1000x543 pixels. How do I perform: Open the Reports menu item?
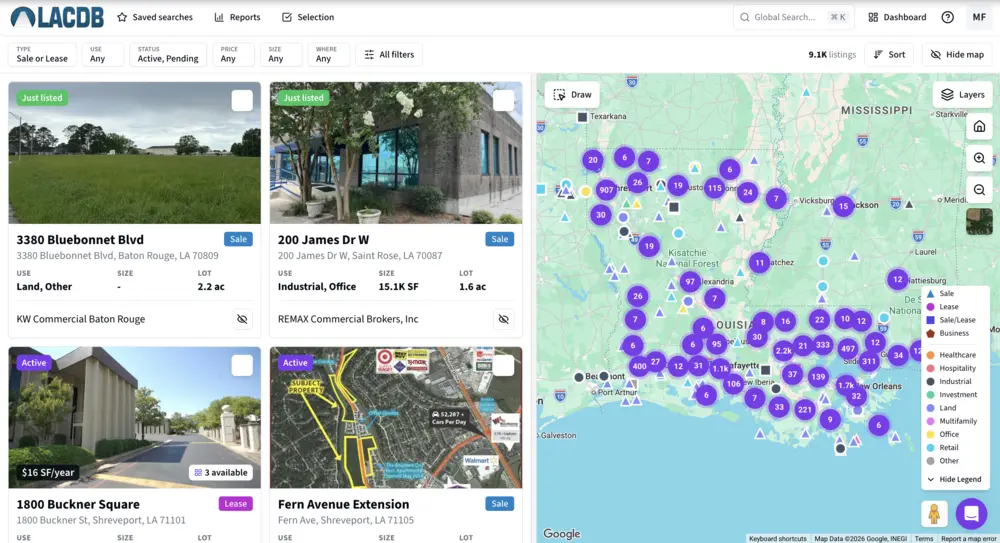point(237,17)
